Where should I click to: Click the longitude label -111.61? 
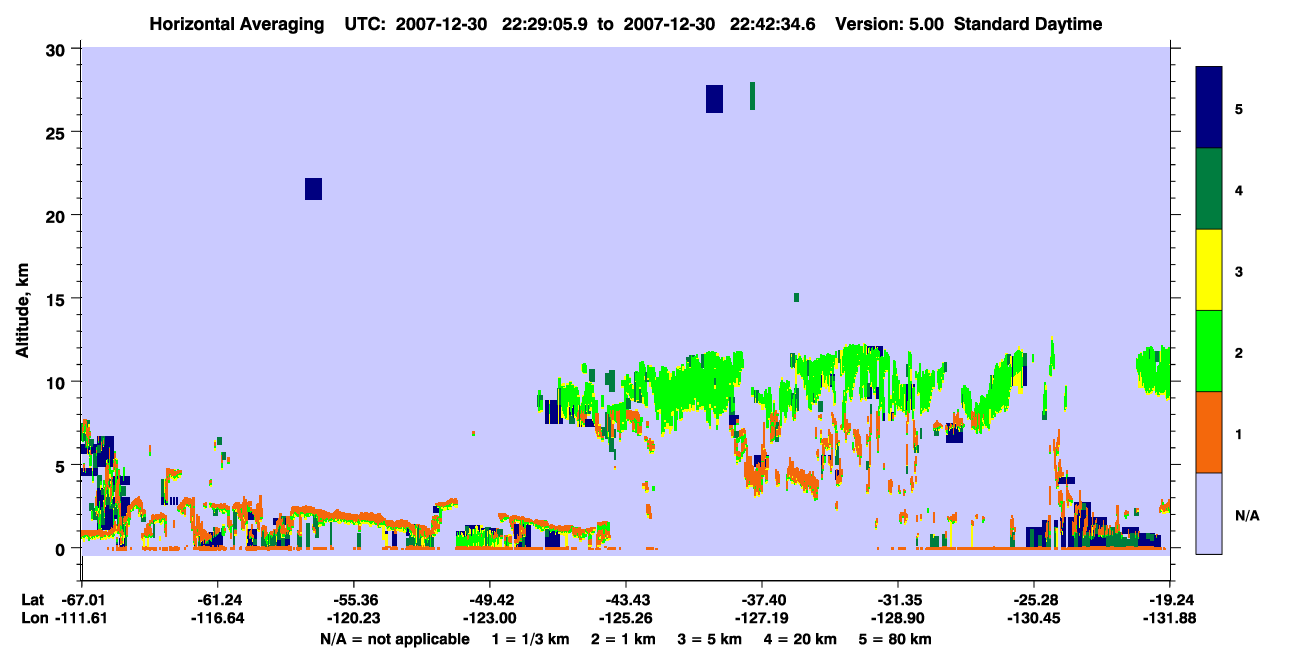pos(81,619)
